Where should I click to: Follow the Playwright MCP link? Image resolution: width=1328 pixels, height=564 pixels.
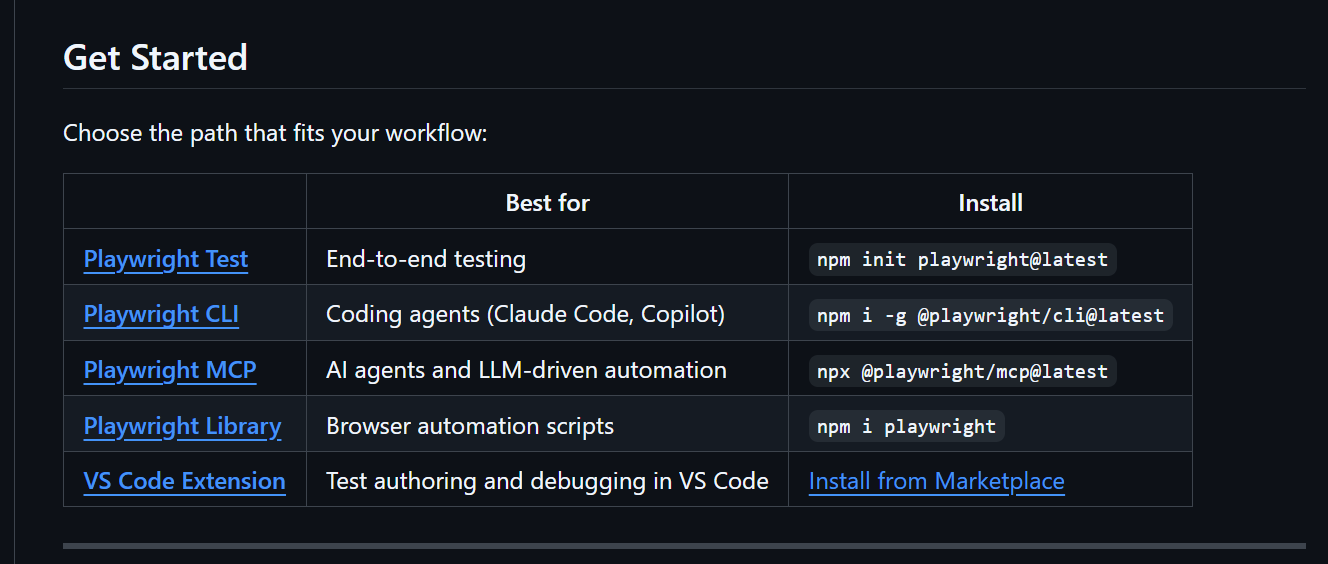(170, 370)
